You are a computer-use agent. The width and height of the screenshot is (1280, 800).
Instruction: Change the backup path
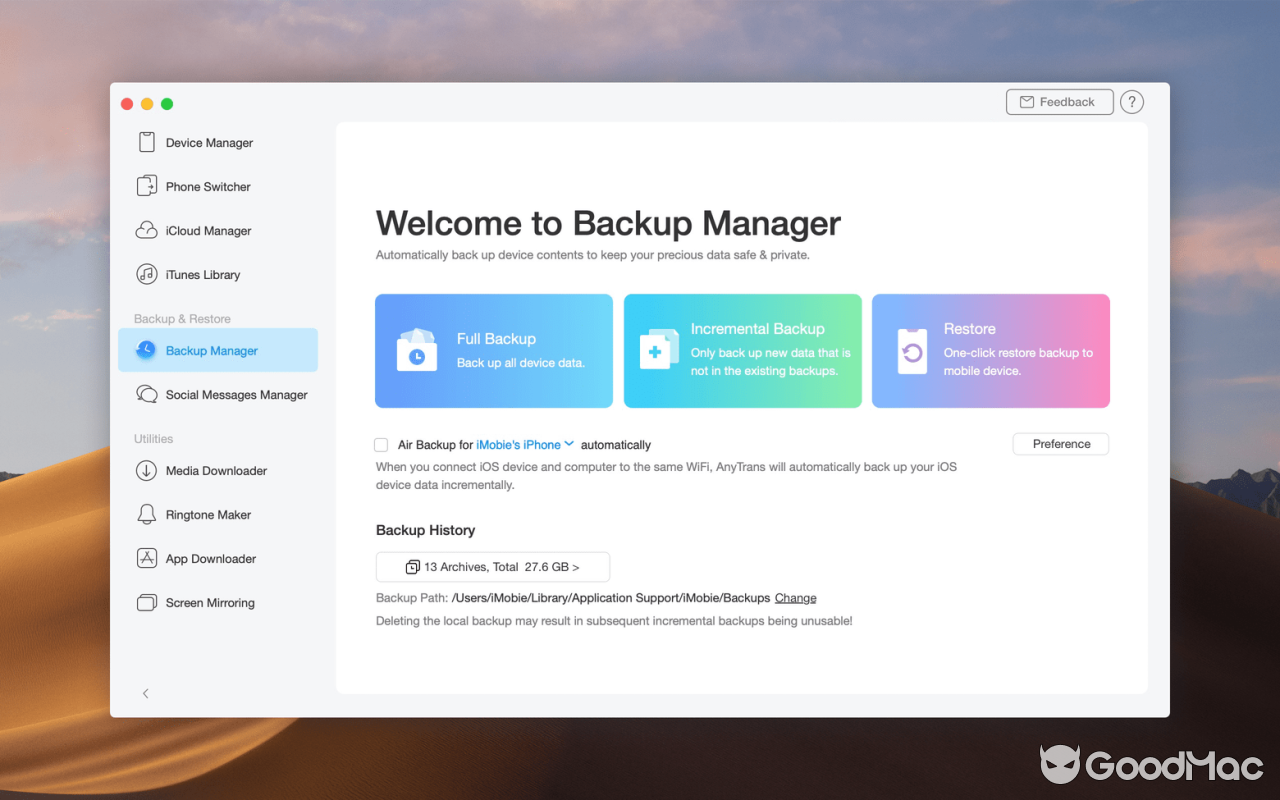coord(795,597)
